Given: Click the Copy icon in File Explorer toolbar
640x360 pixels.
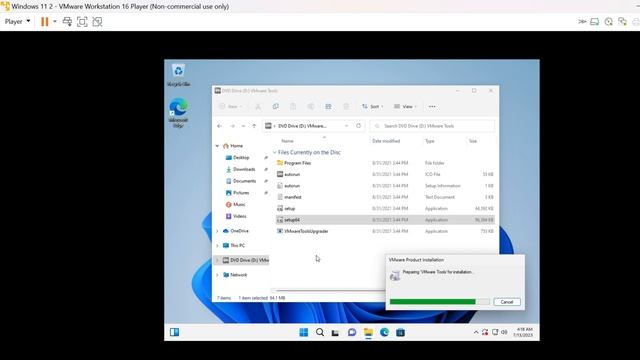Looking at the screenshot, I should tap(276, 107).
